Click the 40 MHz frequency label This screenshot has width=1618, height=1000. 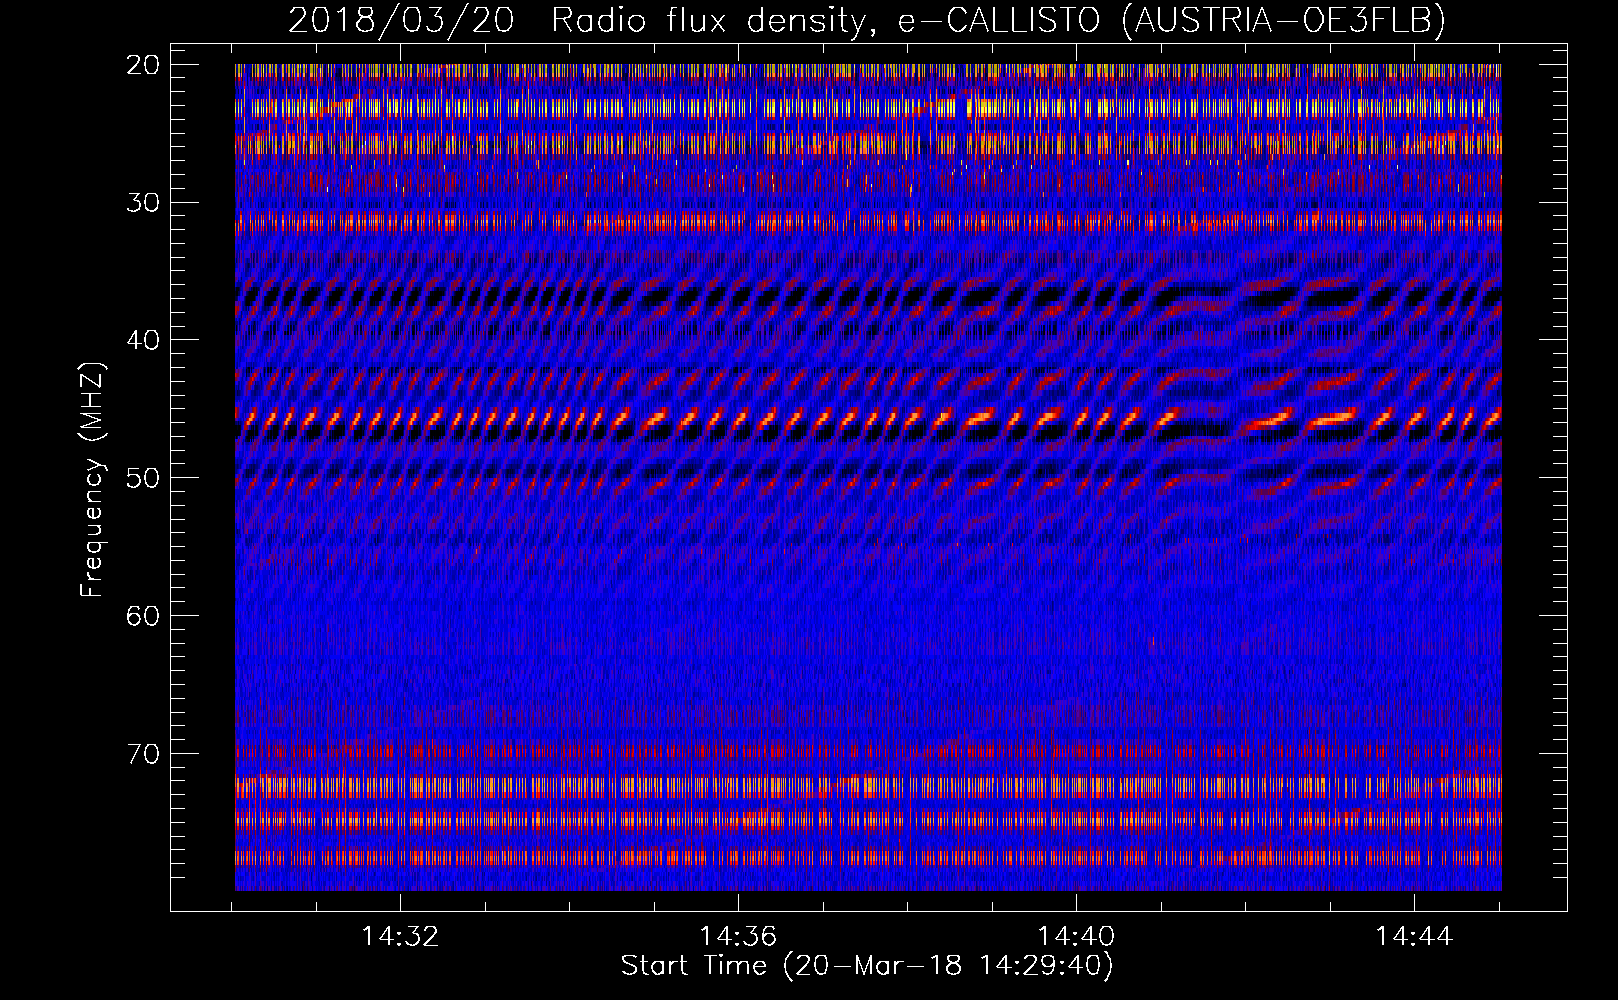click(143, 340)
